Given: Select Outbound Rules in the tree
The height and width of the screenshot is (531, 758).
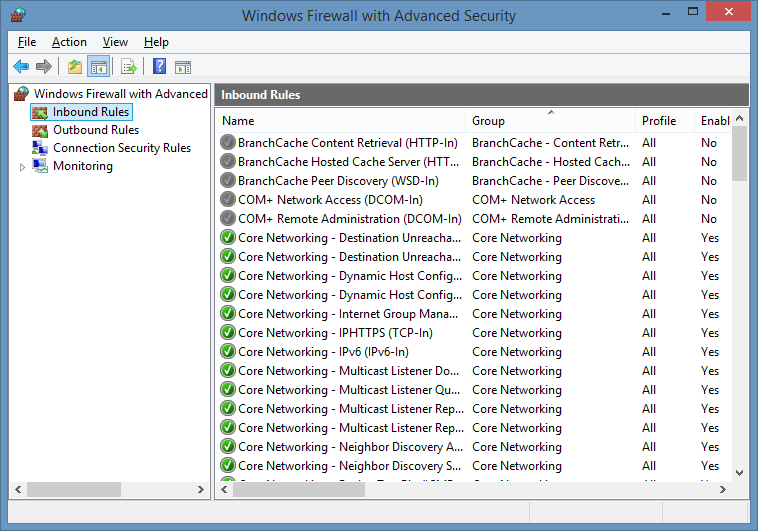Looking at the screenshot, I should pyautogui.click(x=96, y=130).
